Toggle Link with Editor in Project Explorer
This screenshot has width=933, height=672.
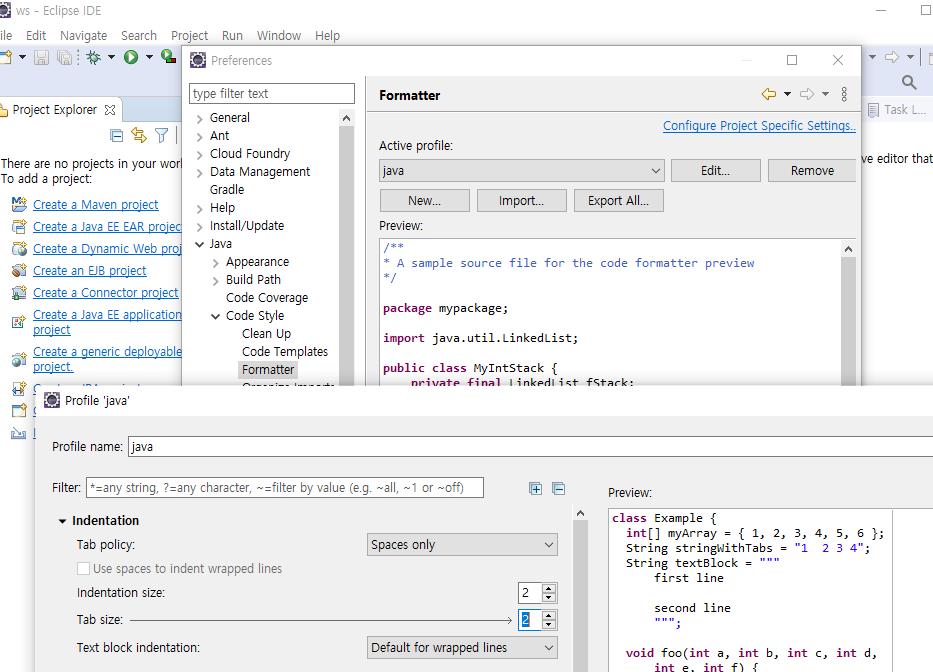coord(139,136)
